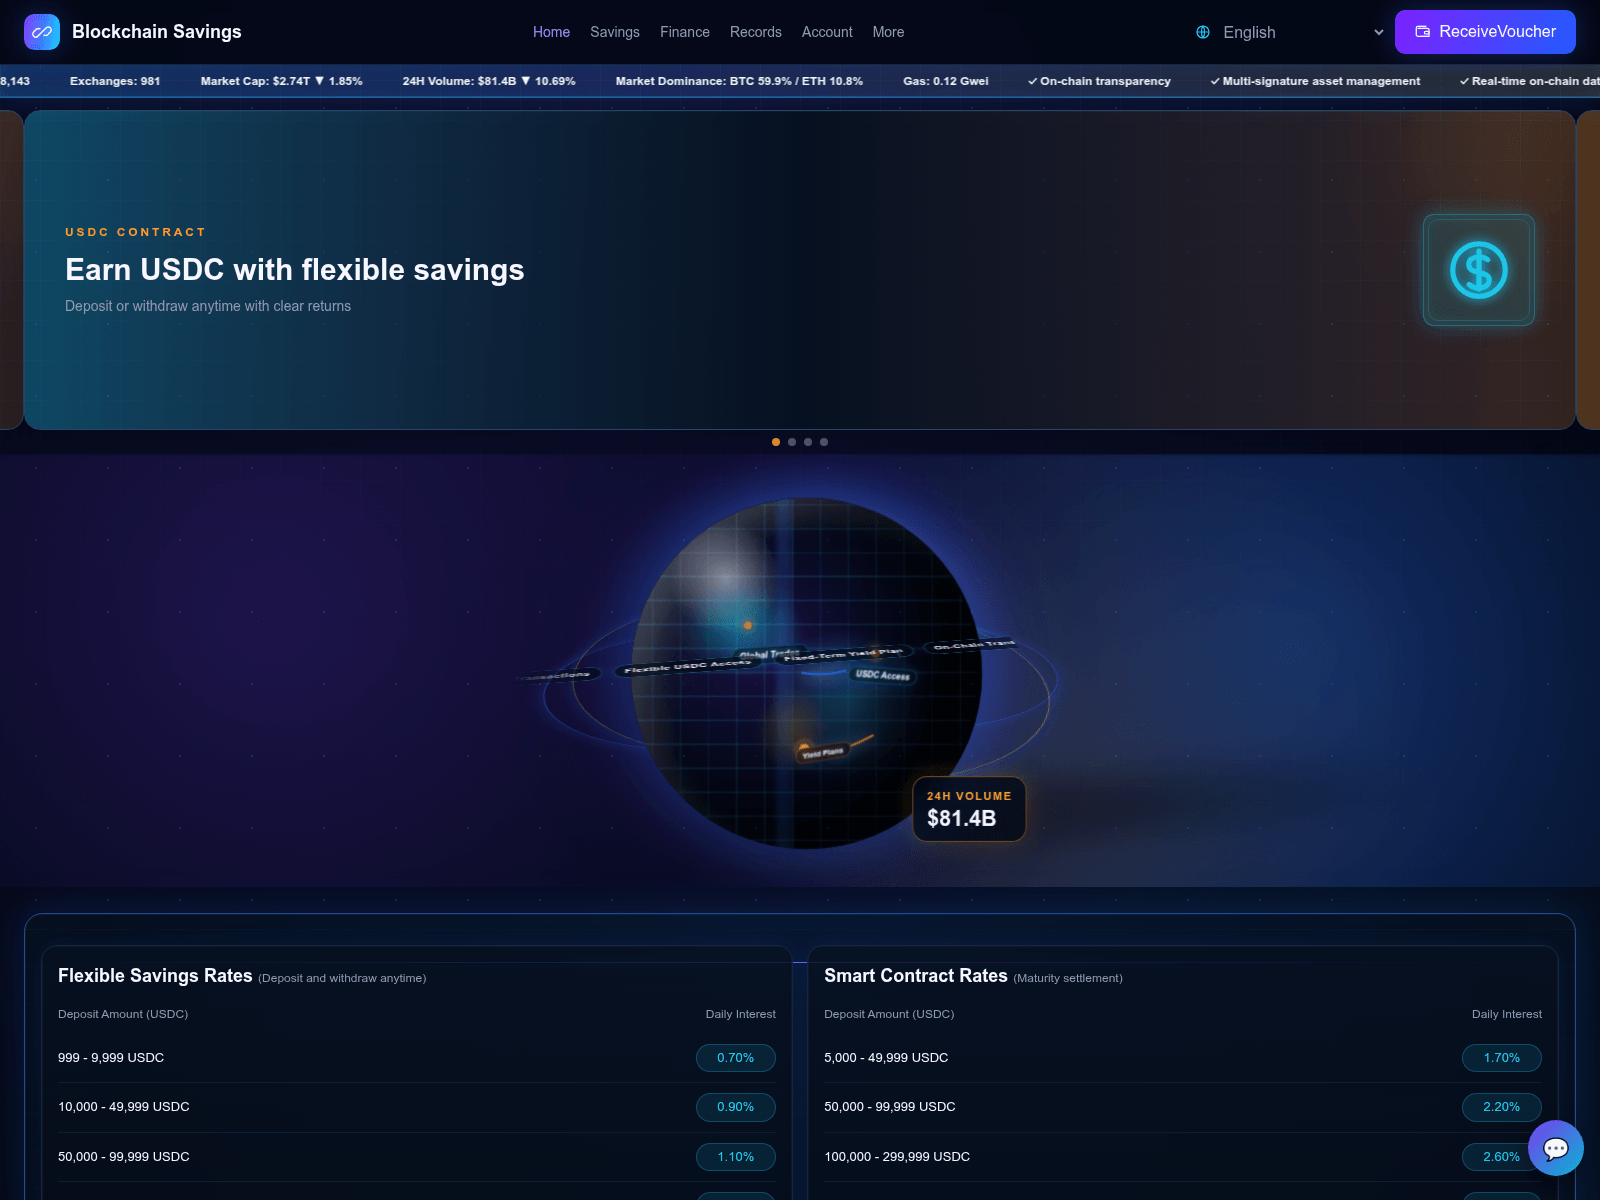Select the first carousel dot
This screenshot has width=1600, height=1200.
coord(776,442)
